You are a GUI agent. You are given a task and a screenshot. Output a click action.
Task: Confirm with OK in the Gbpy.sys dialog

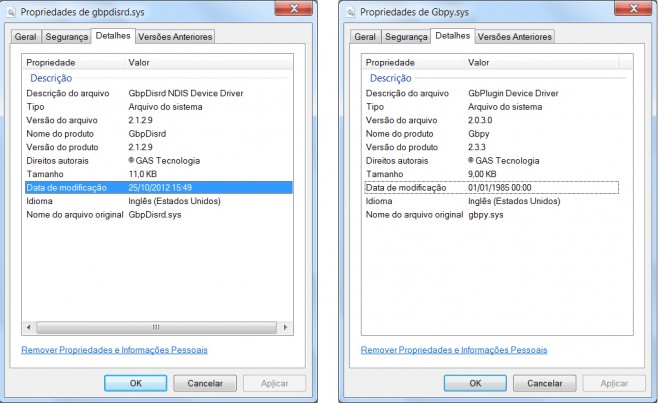tap(475, 383)
